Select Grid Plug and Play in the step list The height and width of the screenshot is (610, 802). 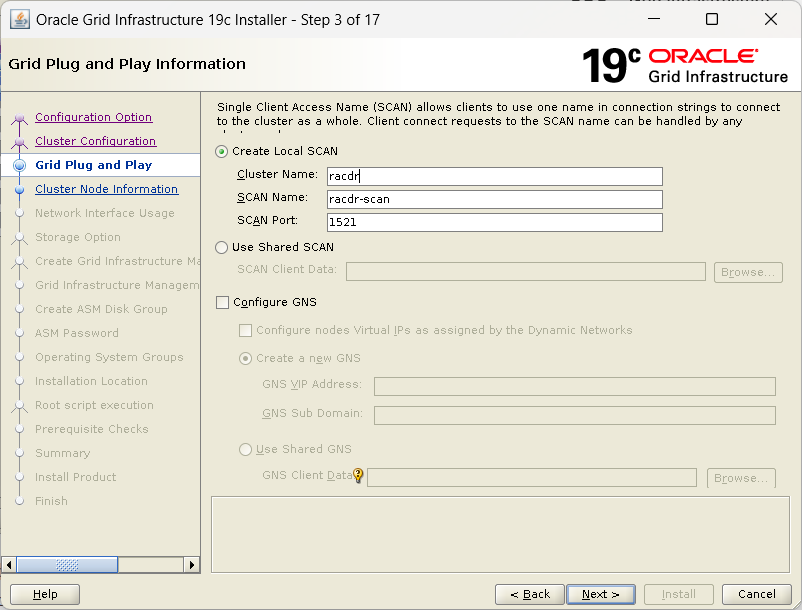(94, 165)
